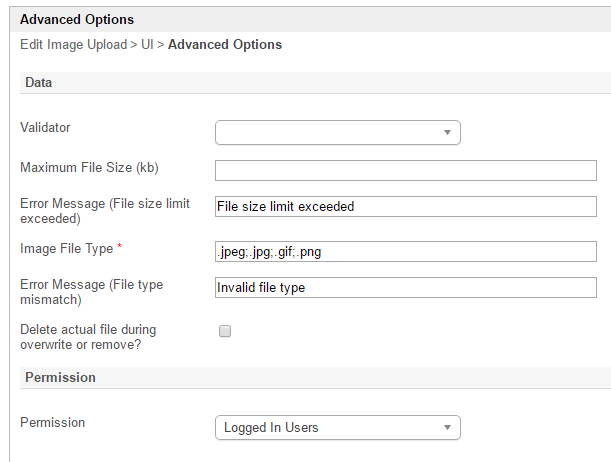
Task: Click the File size limit exceeded text field
Action: (405, 207)
